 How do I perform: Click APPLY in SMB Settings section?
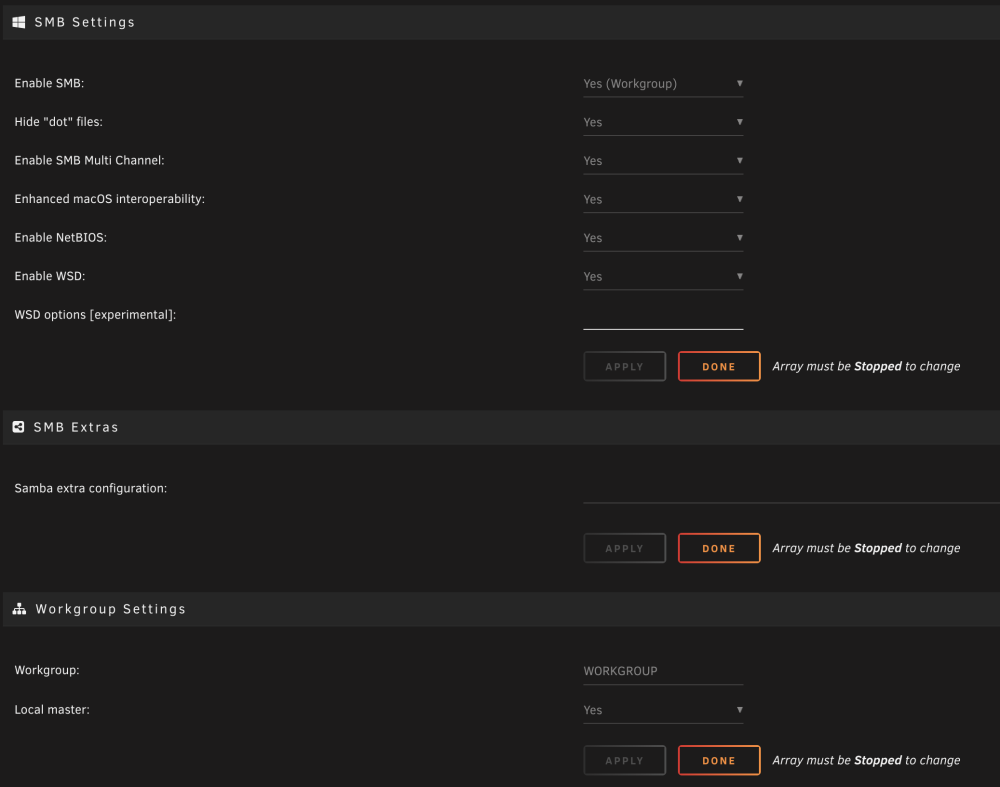(x=624, y=367)
